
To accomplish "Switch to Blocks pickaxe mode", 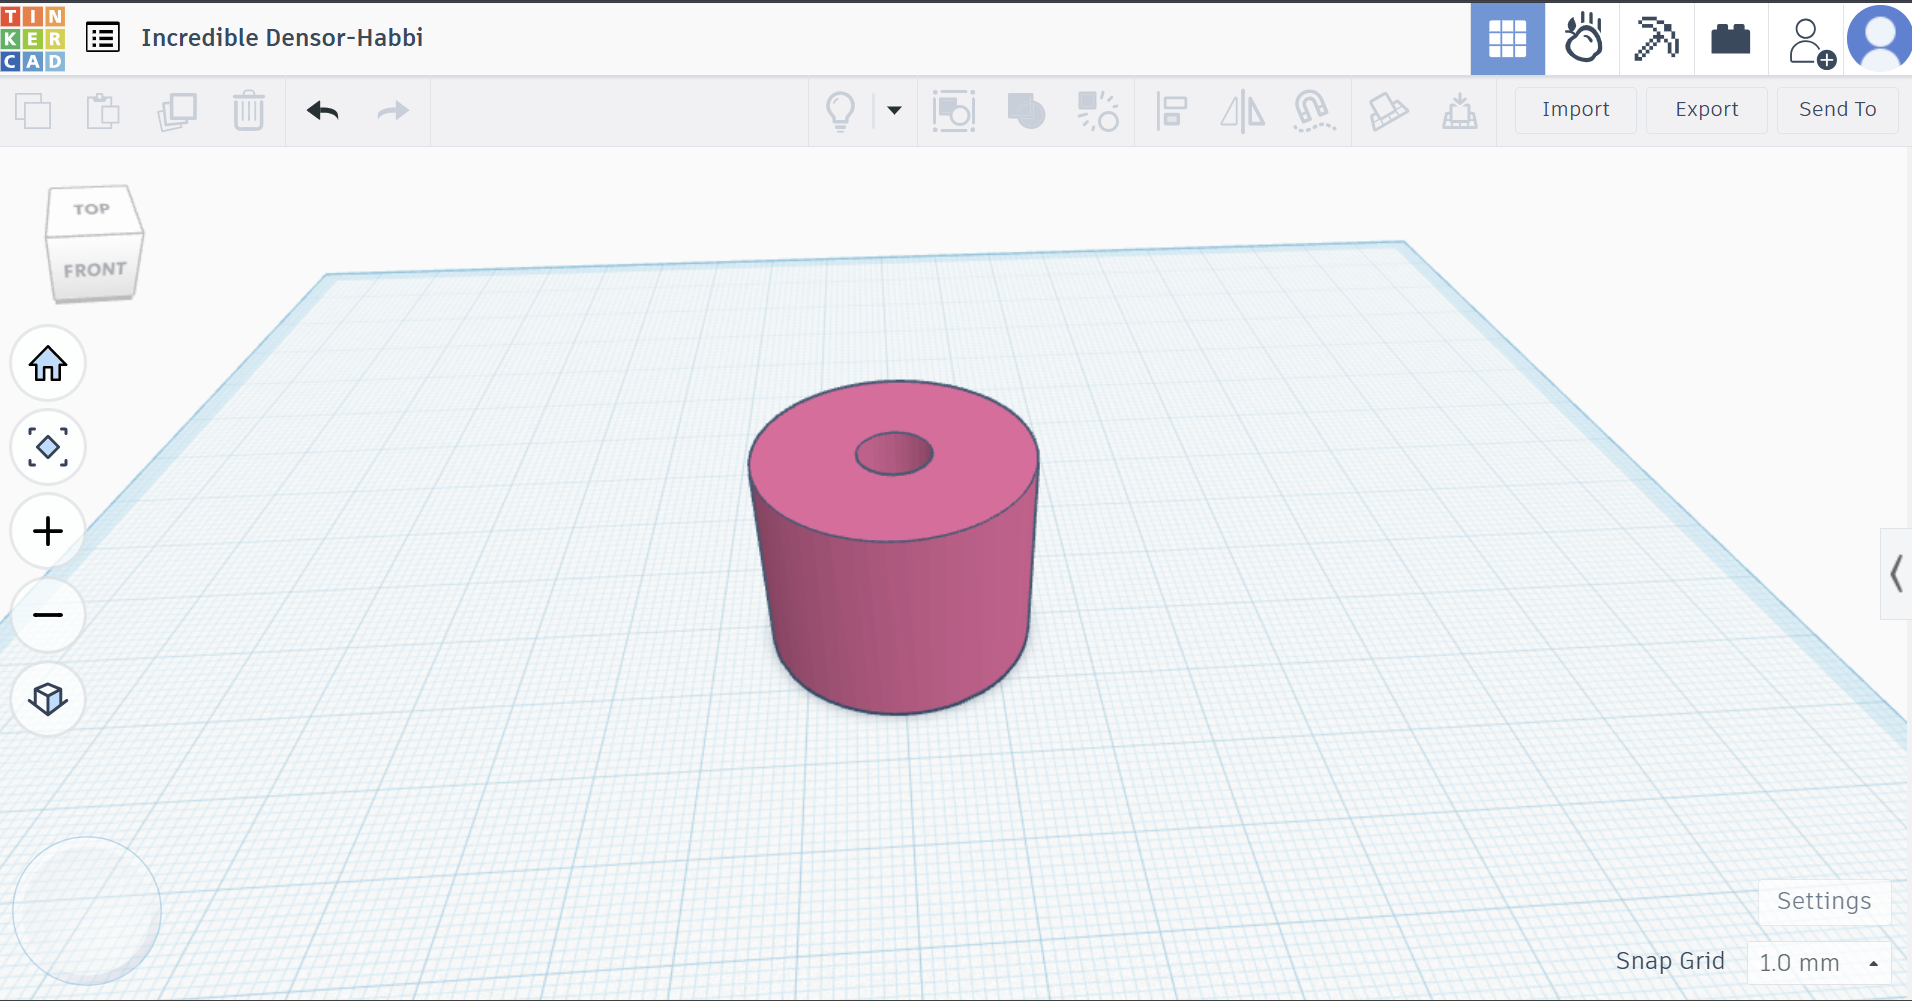I will 1656,39.
